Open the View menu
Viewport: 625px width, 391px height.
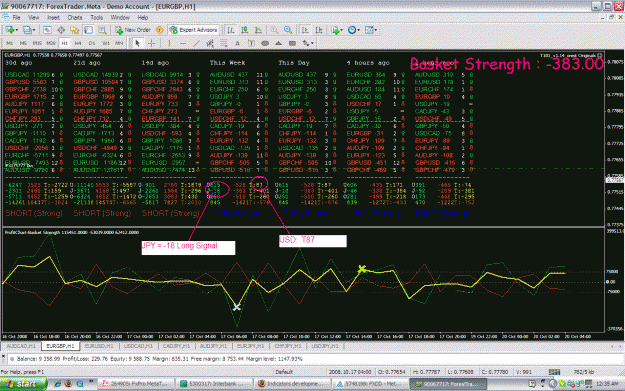[x=33, y=18]
